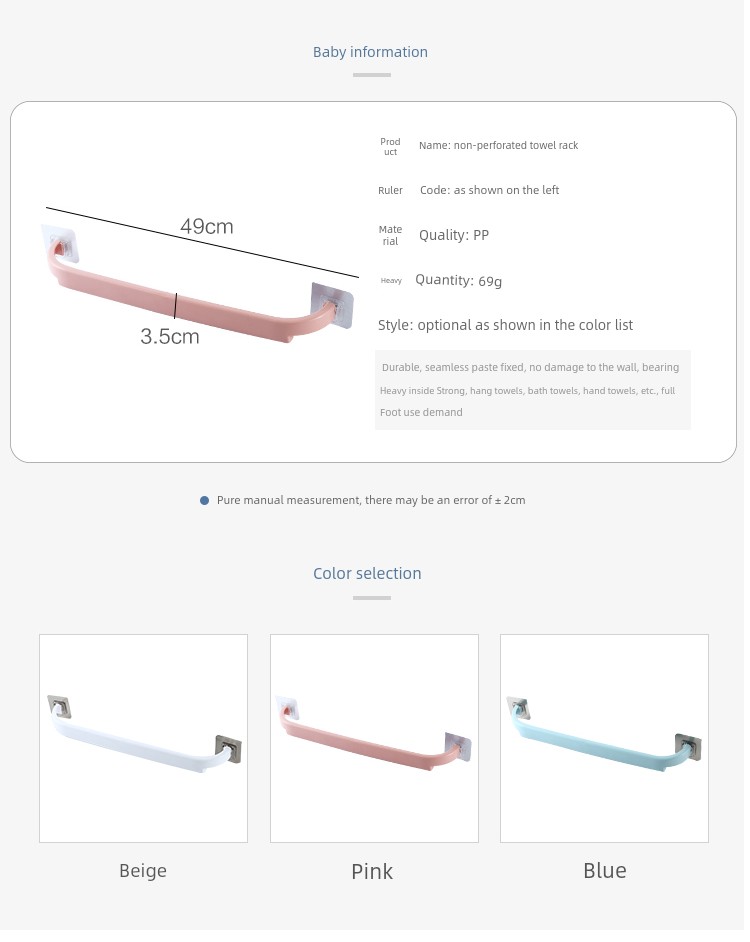Click the 3.5cm width measurement label
The width and height of the screenshot is (750, 942).
tap(171, 338)
